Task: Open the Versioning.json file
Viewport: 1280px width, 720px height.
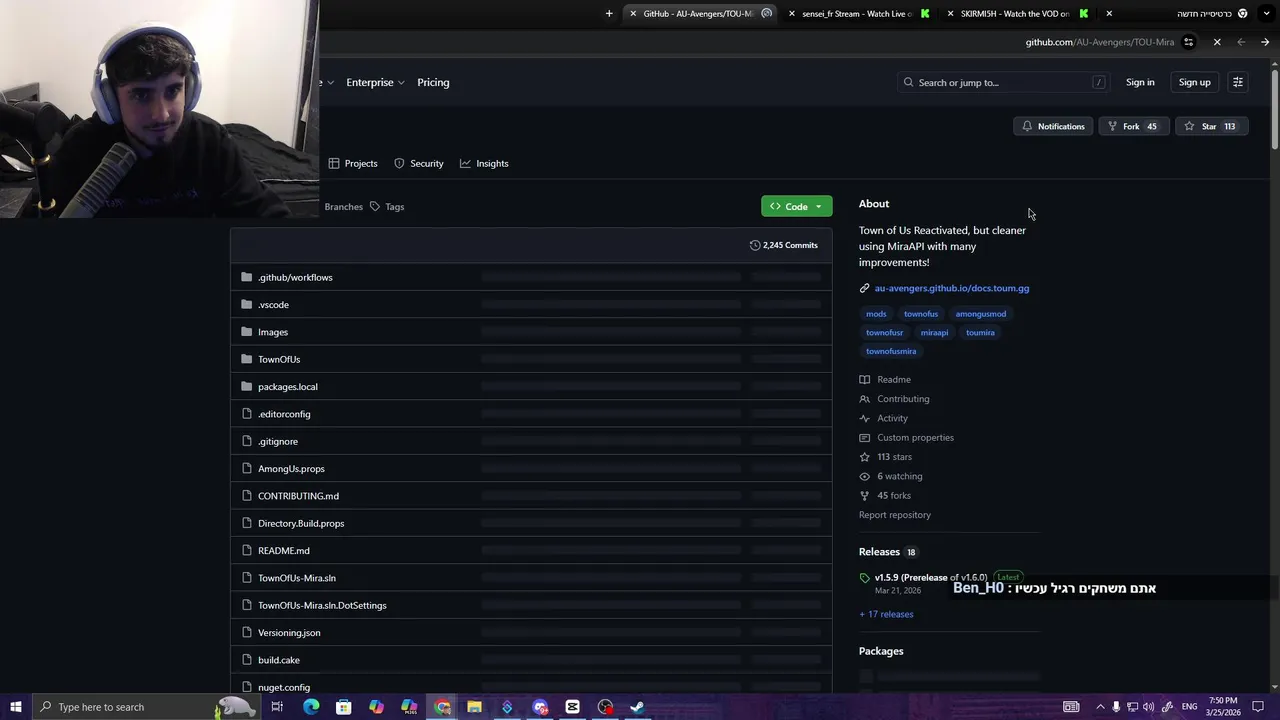Action: (x=289, y=632)
